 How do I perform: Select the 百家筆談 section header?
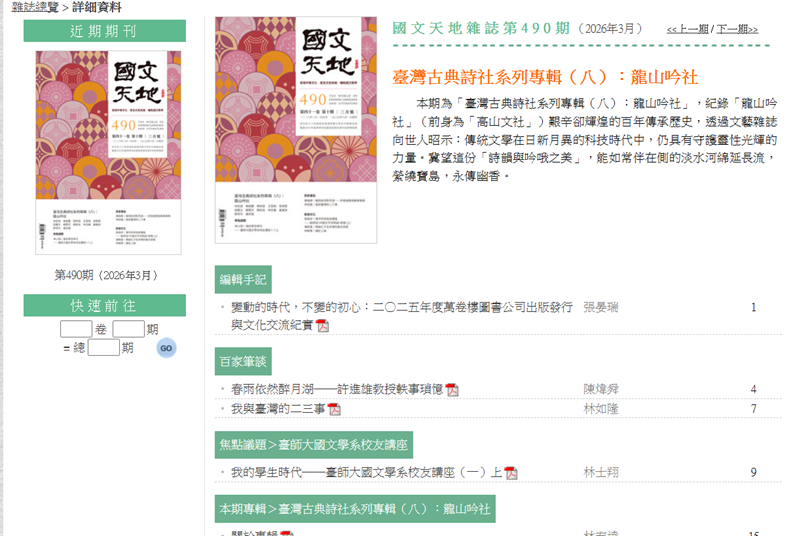coord(243,361)
